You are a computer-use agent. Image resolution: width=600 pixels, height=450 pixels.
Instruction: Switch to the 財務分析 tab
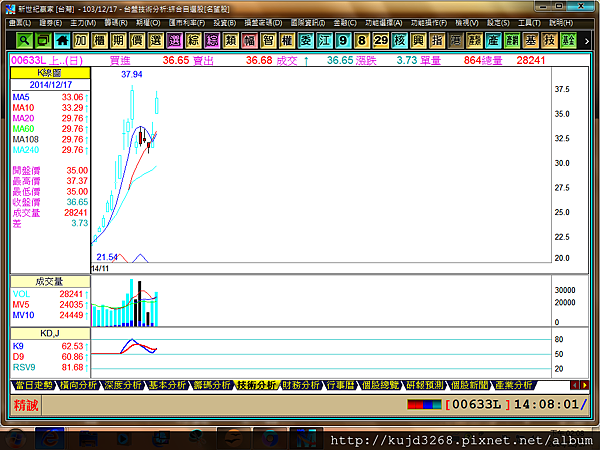(x=301, y=385)
